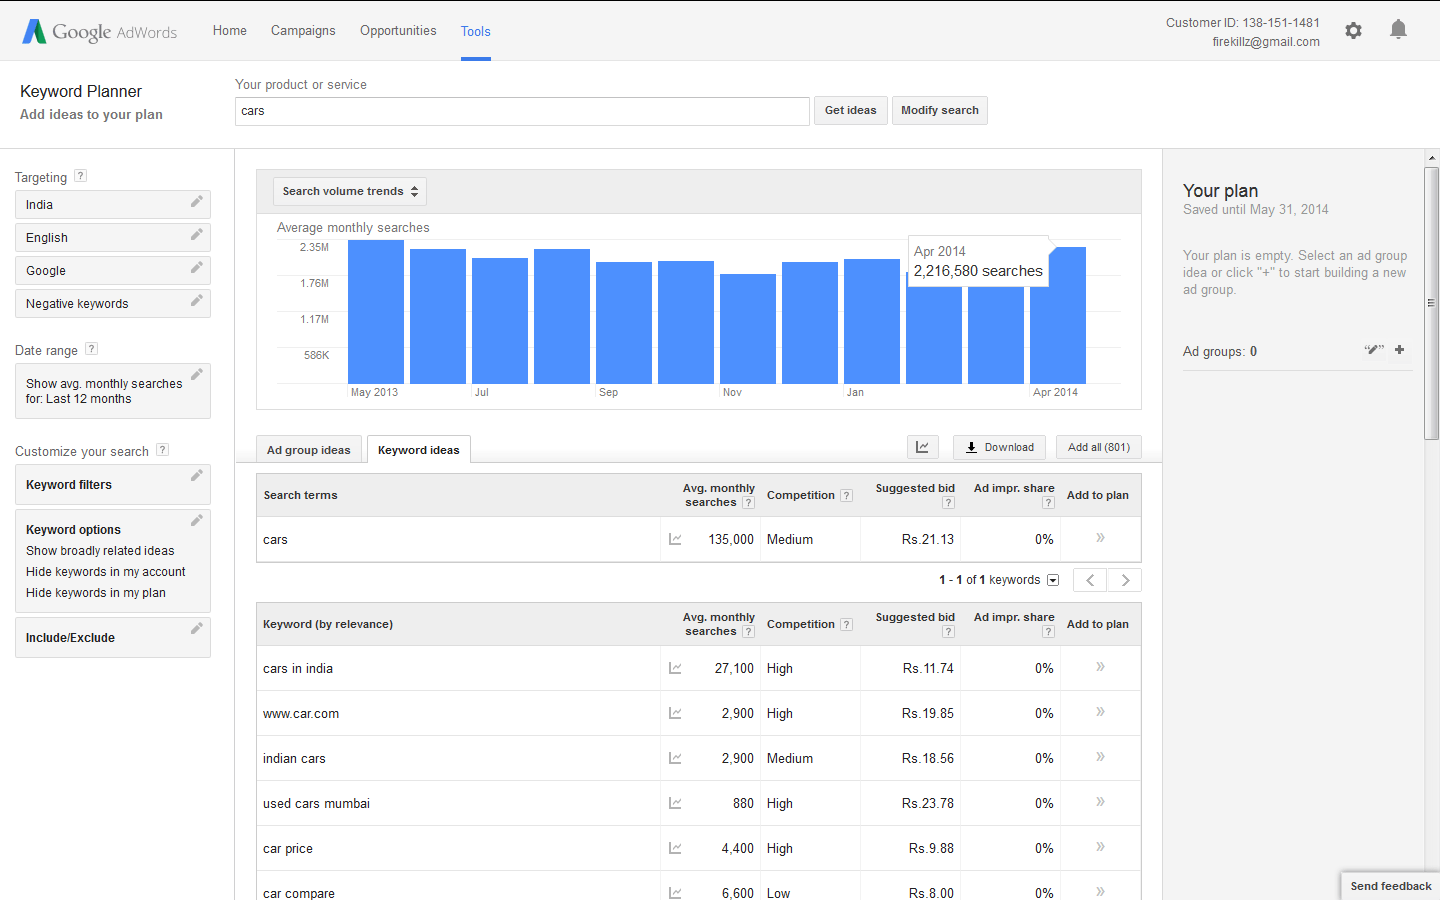Viewport: 1440px width, 900px height.
Task: Open the keywords pagination dropdown
Action: coord(1053,580)
